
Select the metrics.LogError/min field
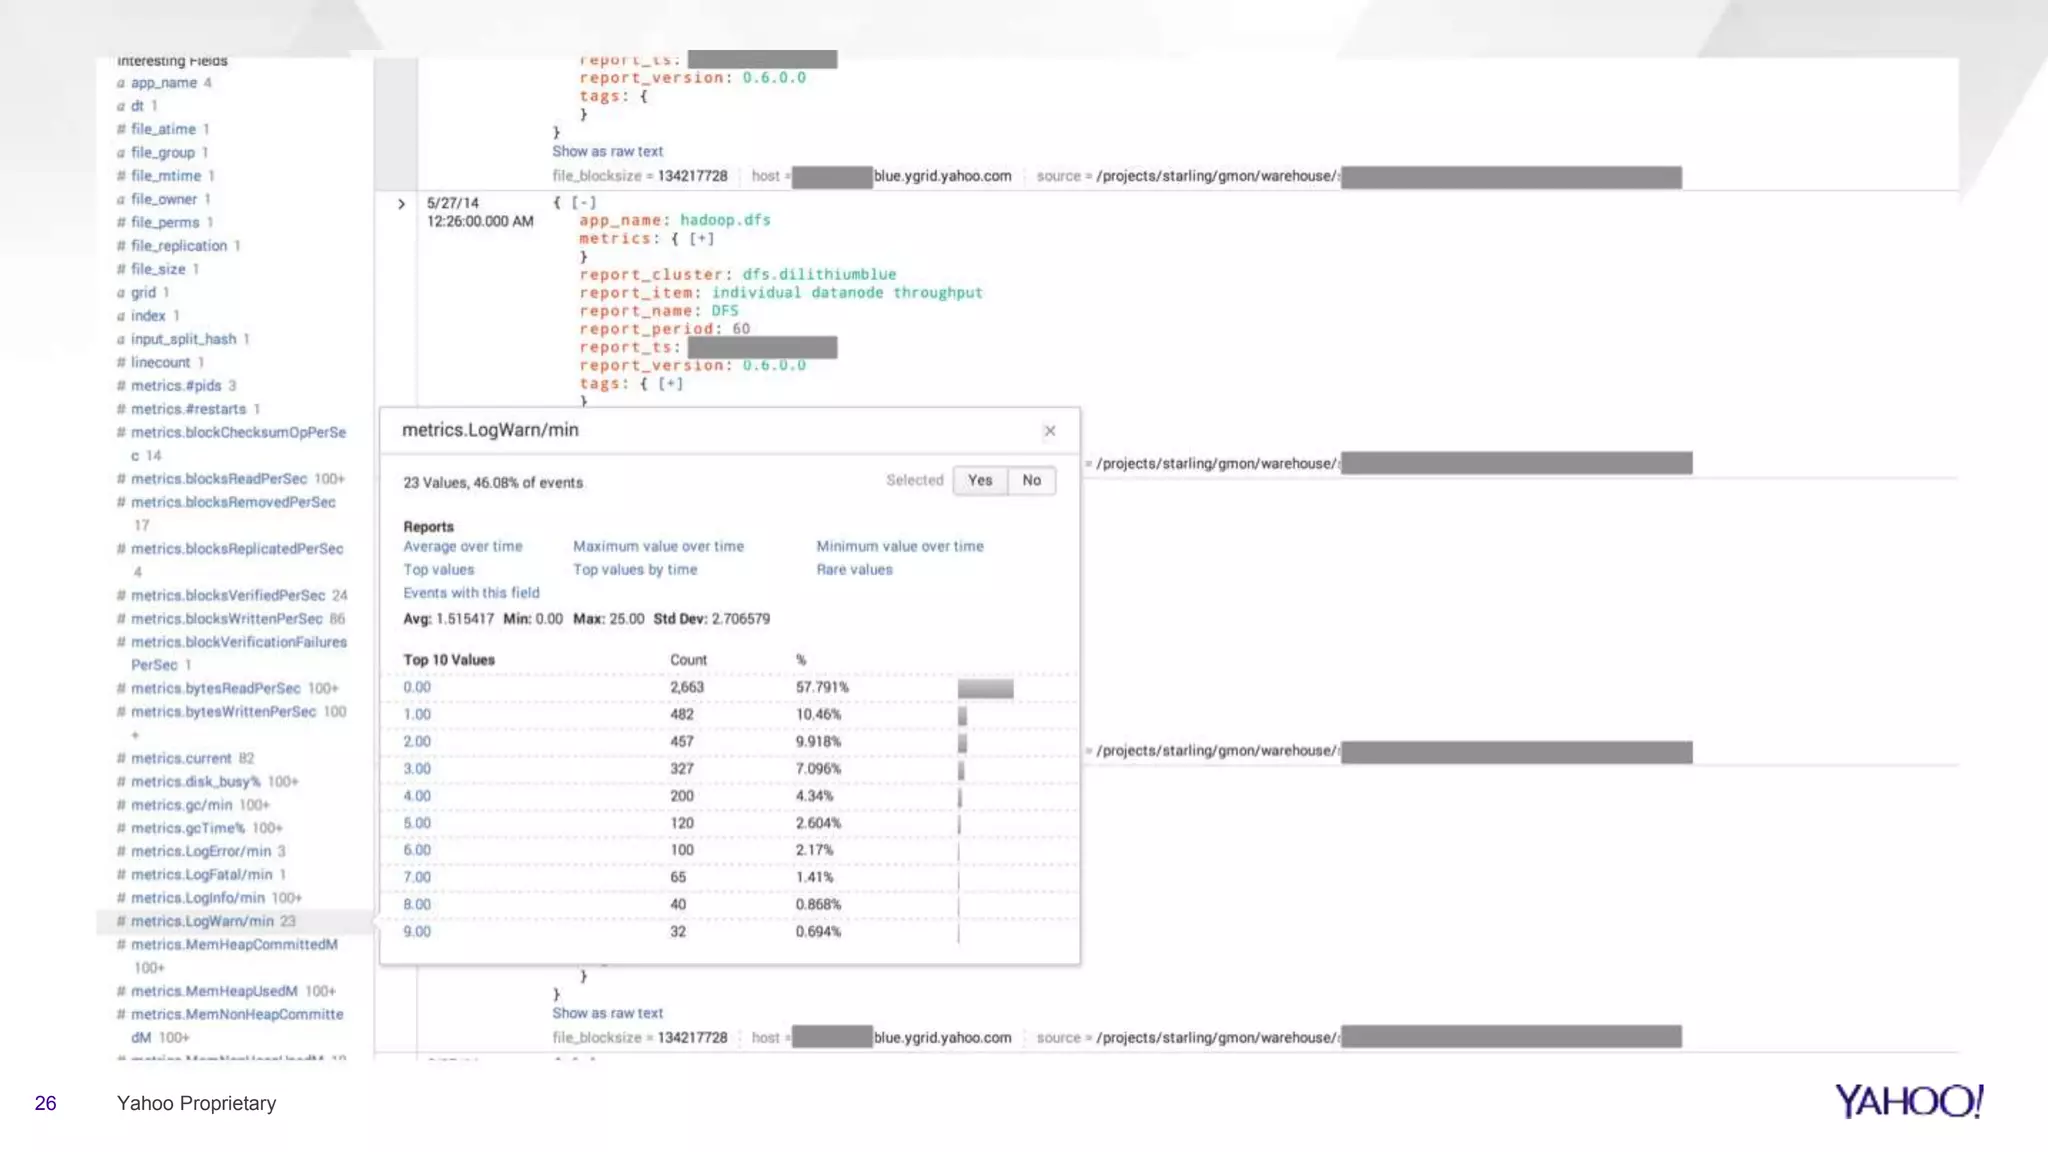tap(200, 851)
